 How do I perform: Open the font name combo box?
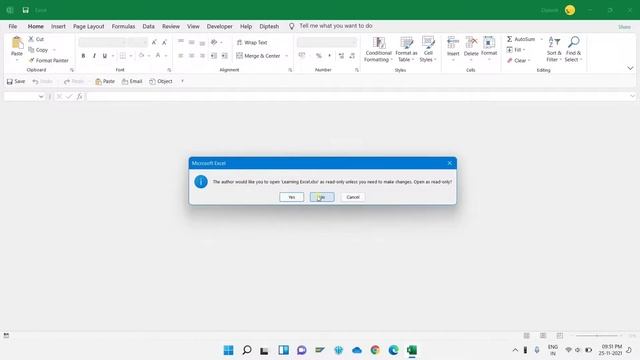(x=102, y=42)
